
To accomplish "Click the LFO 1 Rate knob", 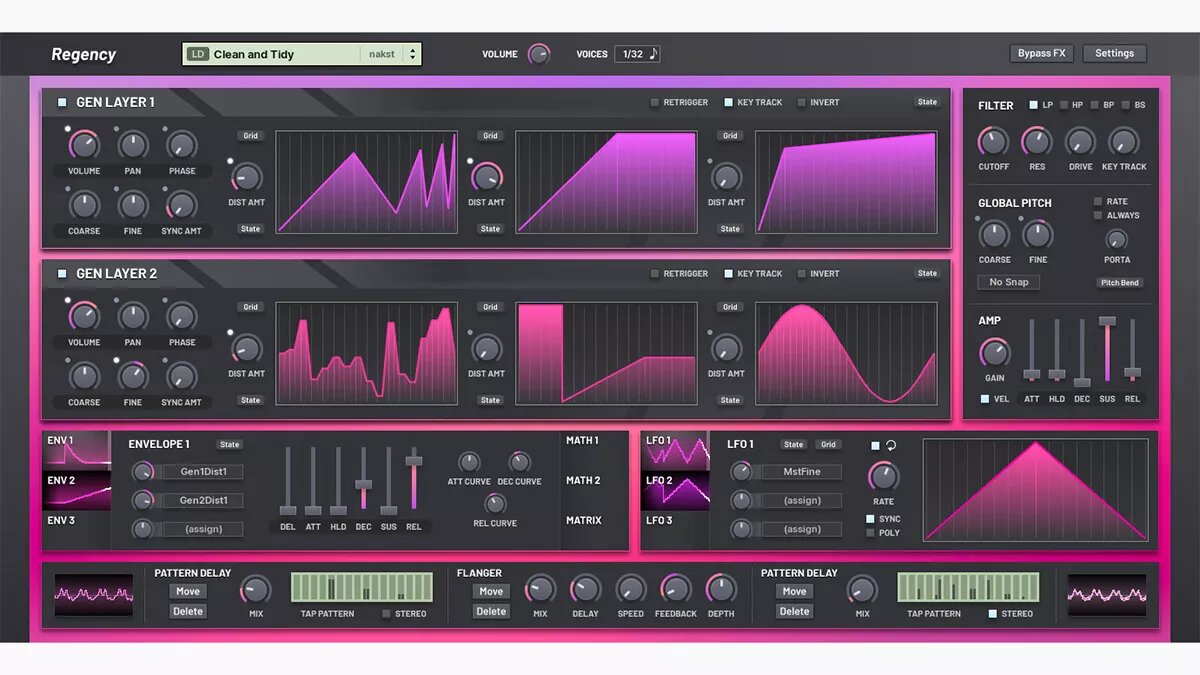I will [883, 477].
